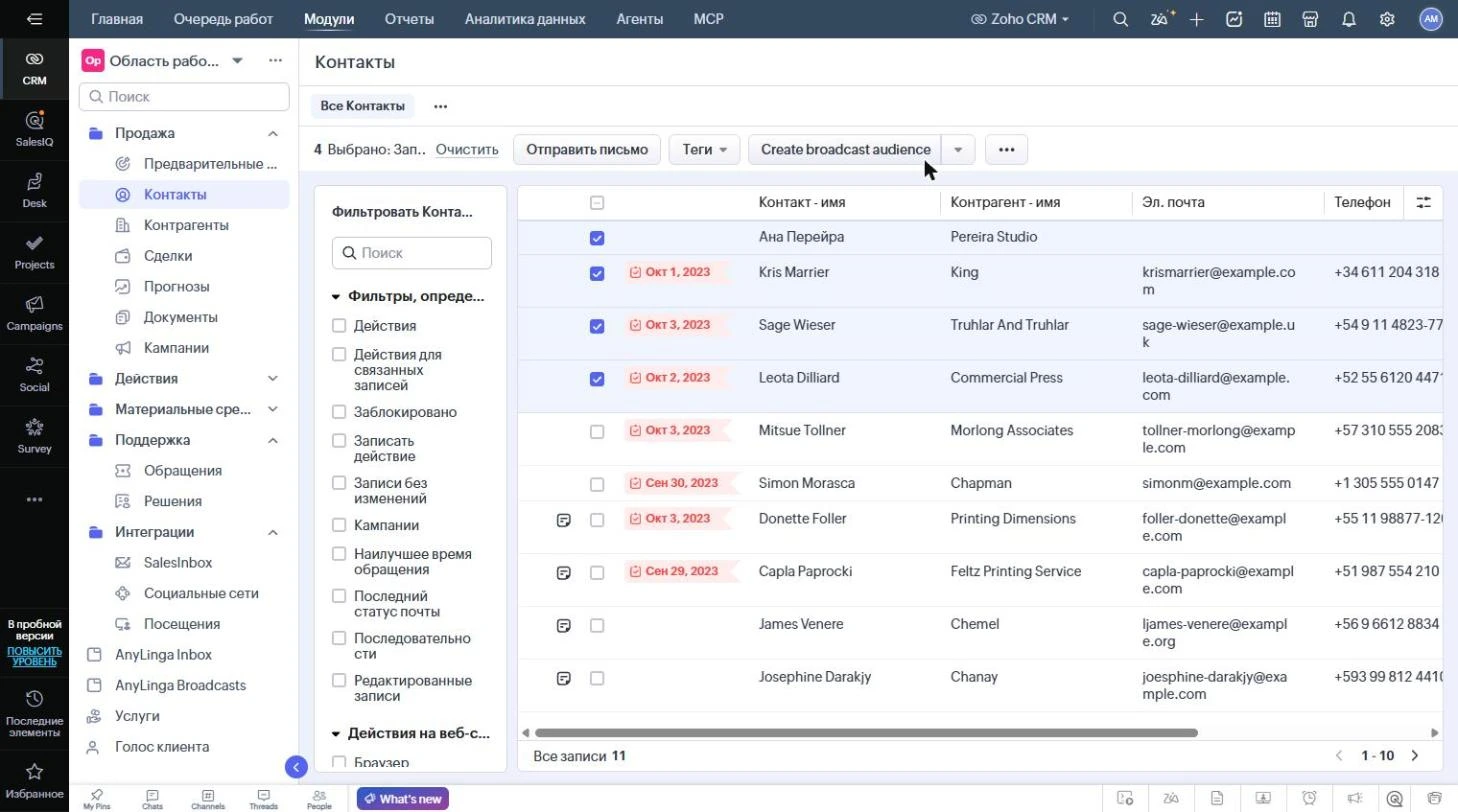
Task: Open the Теги dropdown
Action: tap(704, 149)
